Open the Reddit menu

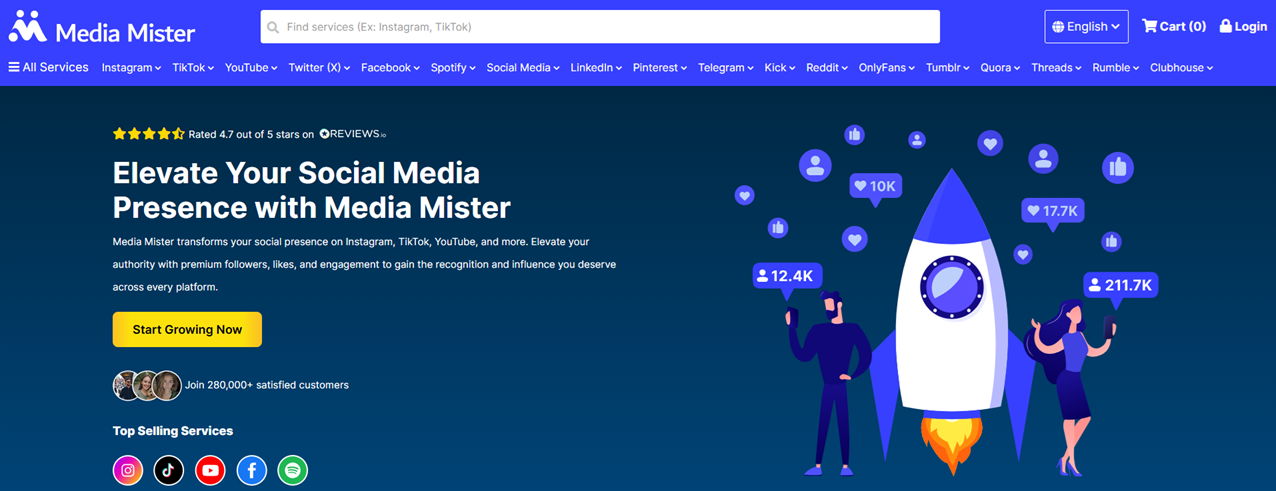(827, 68)
